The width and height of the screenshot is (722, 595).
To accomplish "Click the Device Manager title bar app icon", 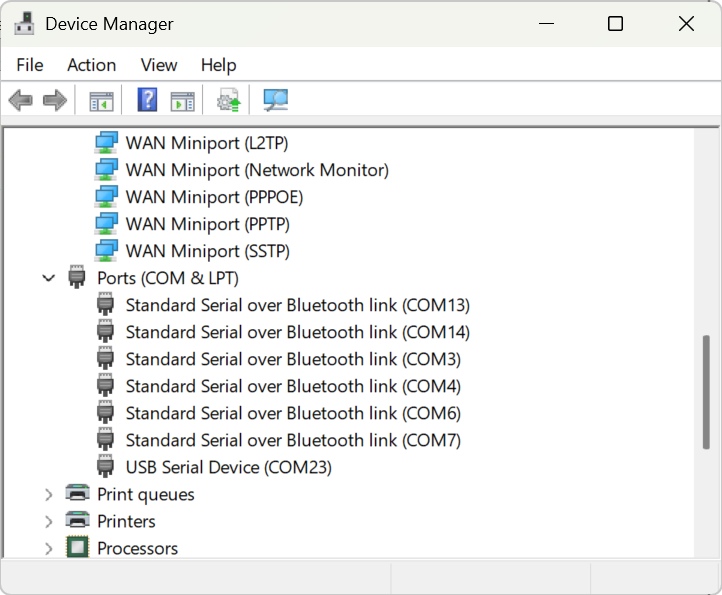I will 24,23.
